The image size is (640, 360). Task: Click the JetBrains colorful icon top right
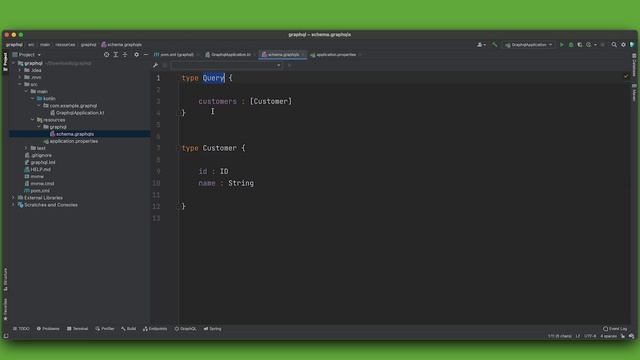[632, 44]
